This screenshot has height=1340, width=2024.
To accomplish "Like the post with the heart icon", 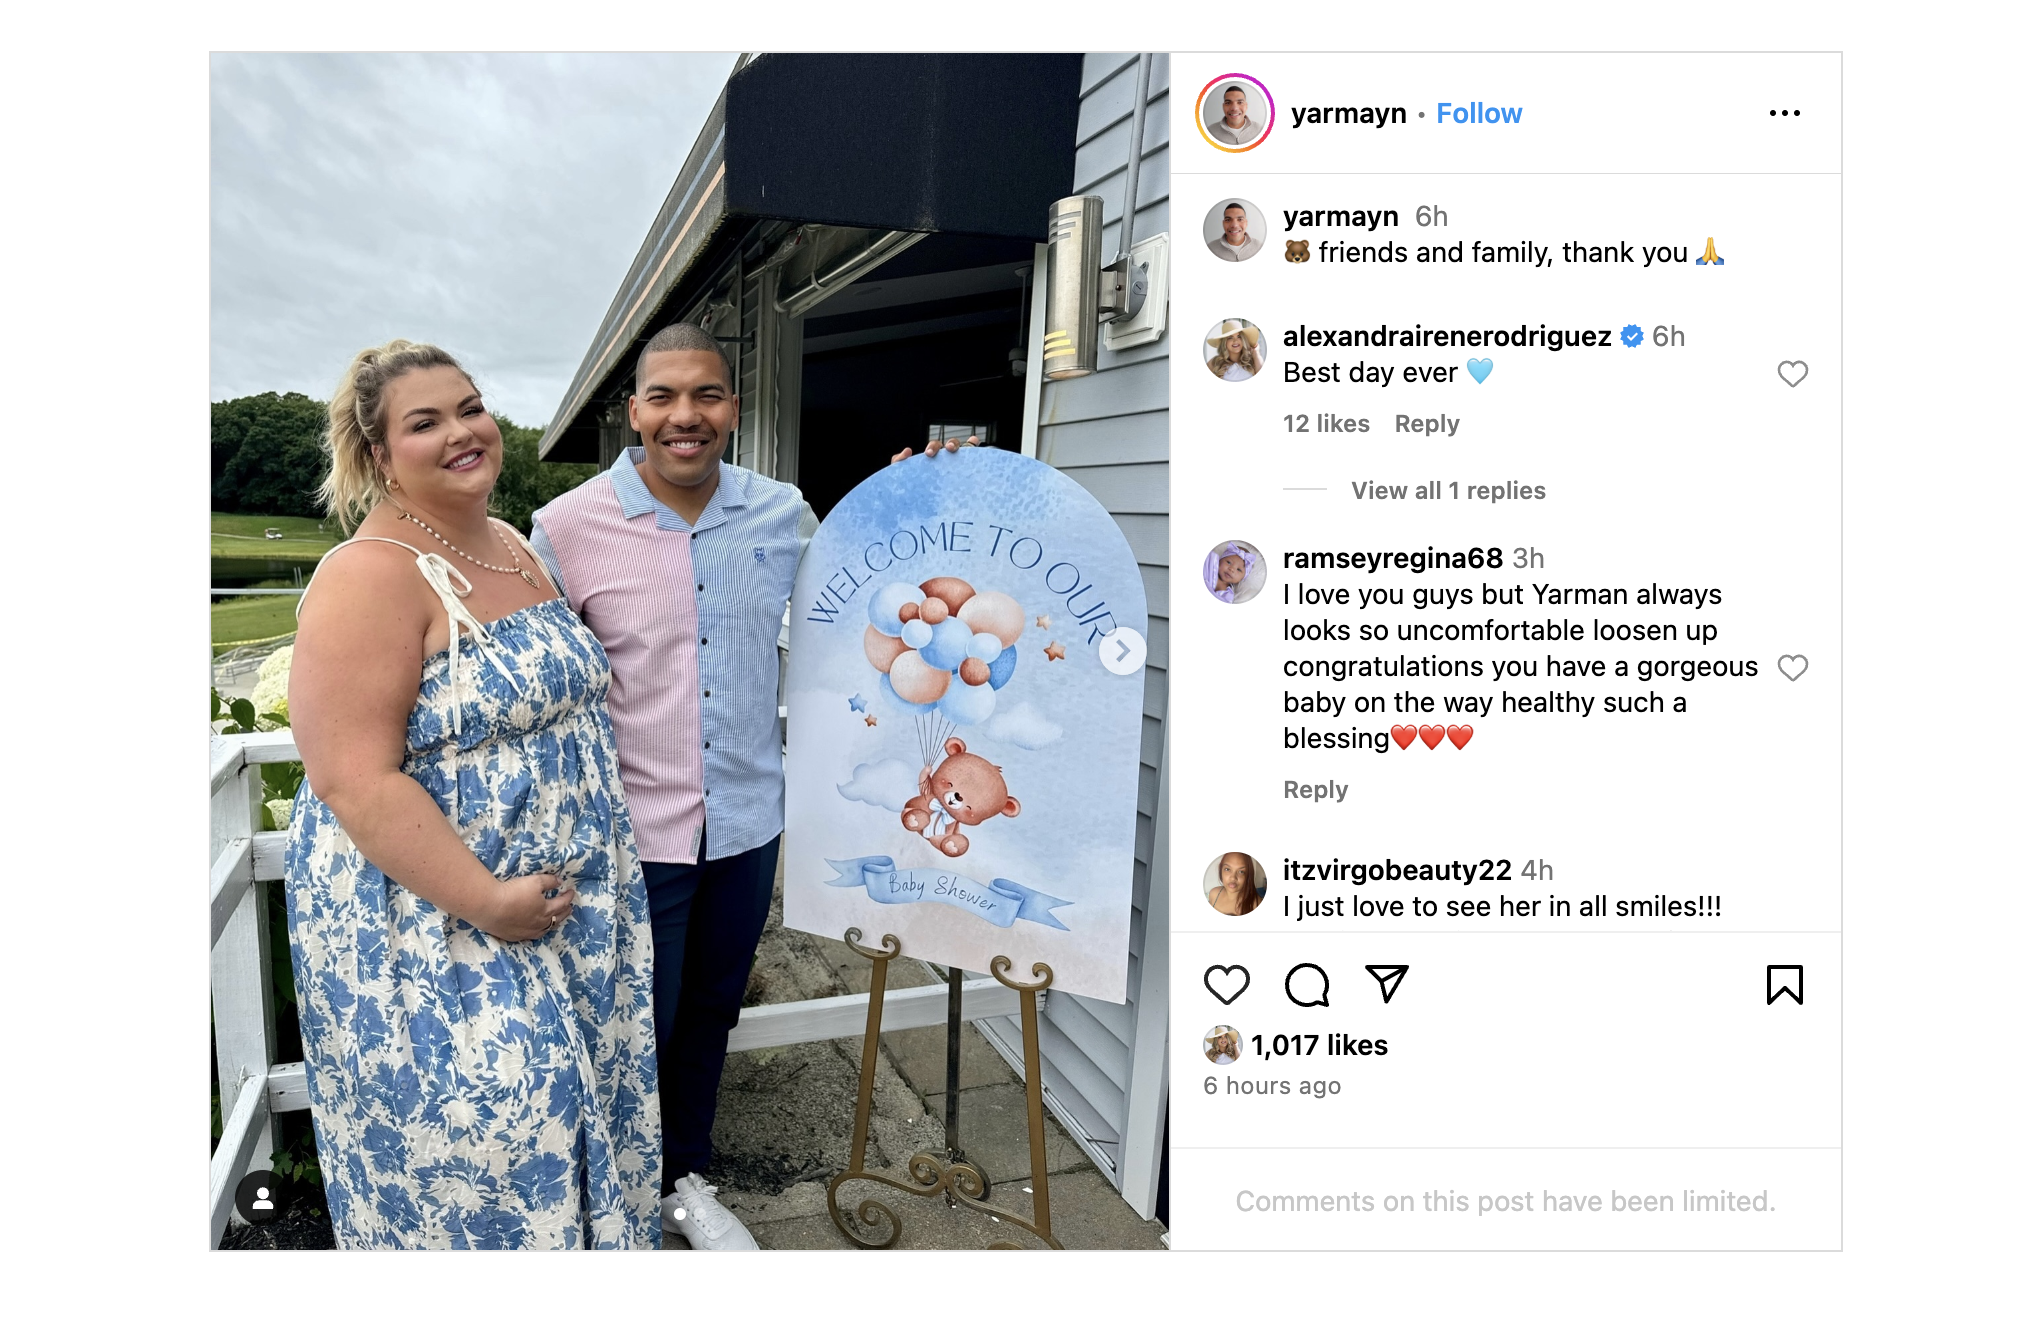I will coord(1226,985).
